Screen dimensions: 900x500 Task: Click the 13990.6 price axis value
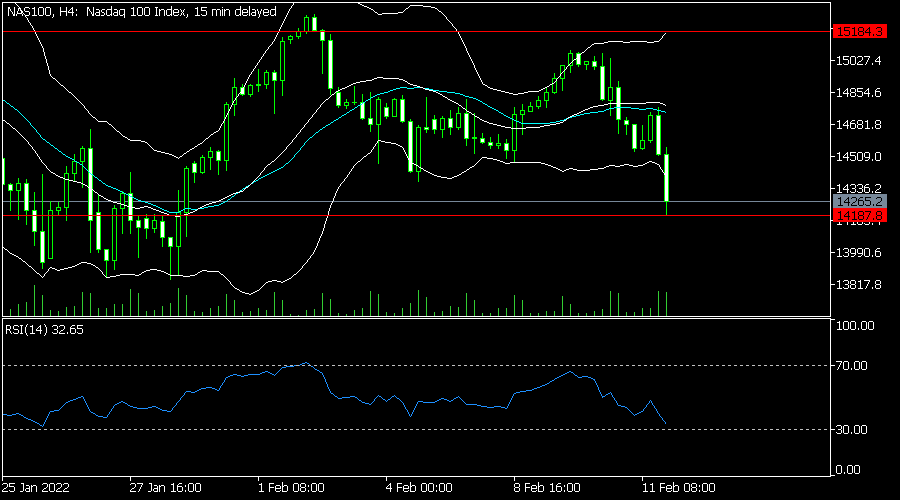pos(858,253)
